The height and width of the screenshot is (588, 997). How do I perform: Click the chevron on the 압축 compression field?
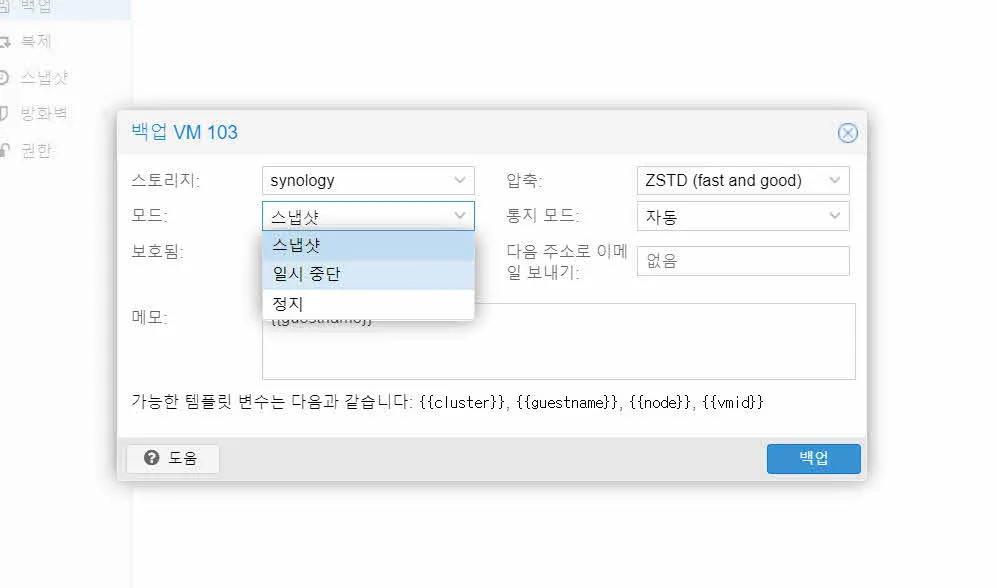pos(835,180)
